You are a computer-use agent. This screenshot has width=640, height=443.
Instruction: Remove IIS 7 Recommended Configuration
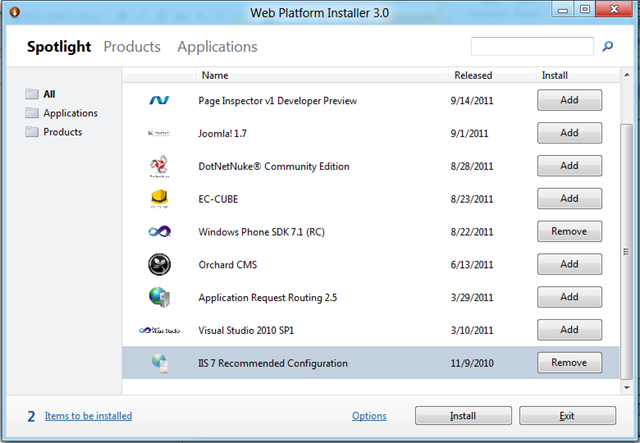tap(569, 363)
